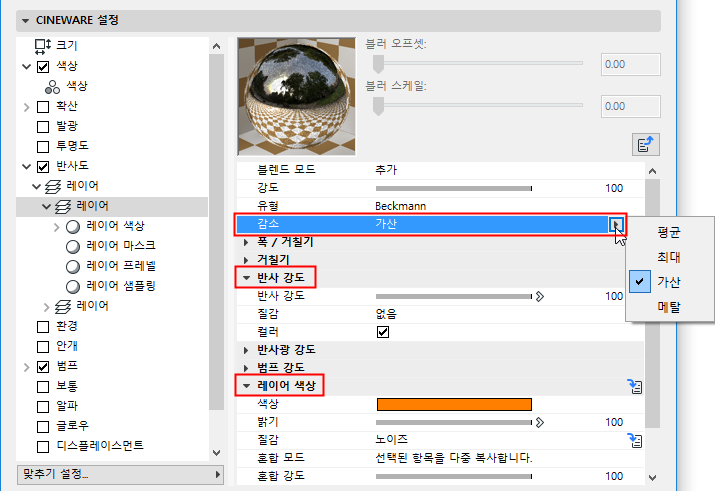The height and width of the screenshot is (491, 715).
Task: Choose 평균 from the popup menu
Action: 669,233
